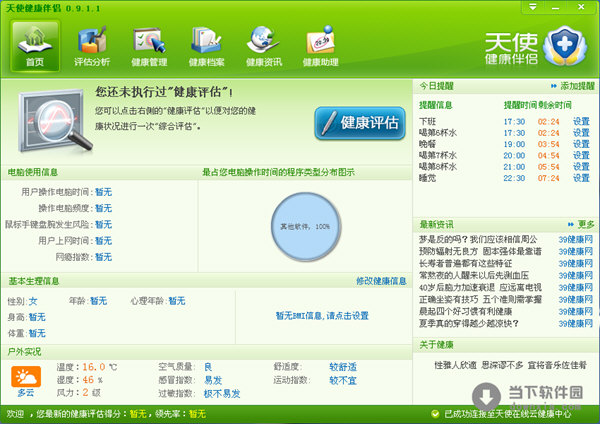Open the 健康资讯 toolbar icon
The width and height of the screenshot is (600, 424).
(264, 46)
